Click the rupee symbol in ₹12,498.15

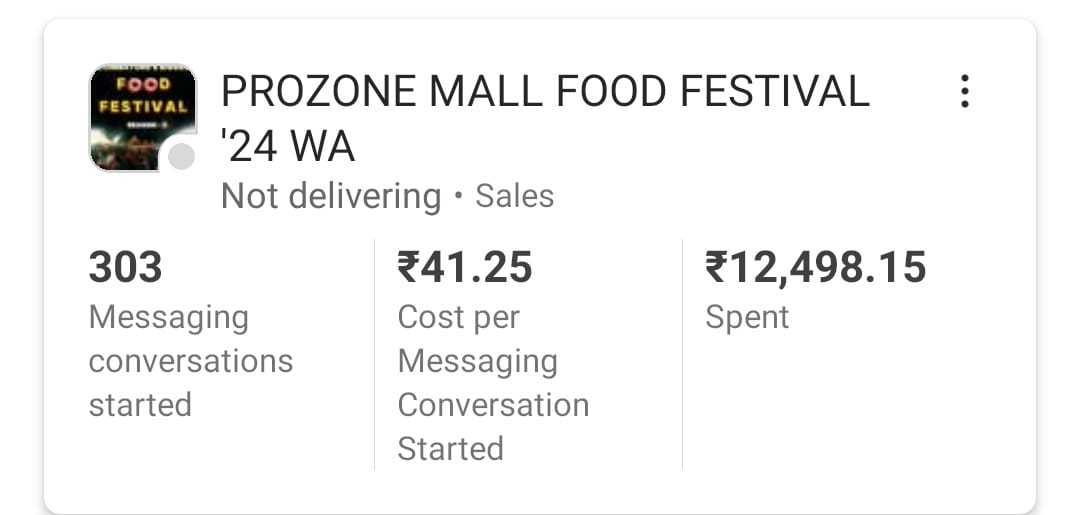click(717, 267)
